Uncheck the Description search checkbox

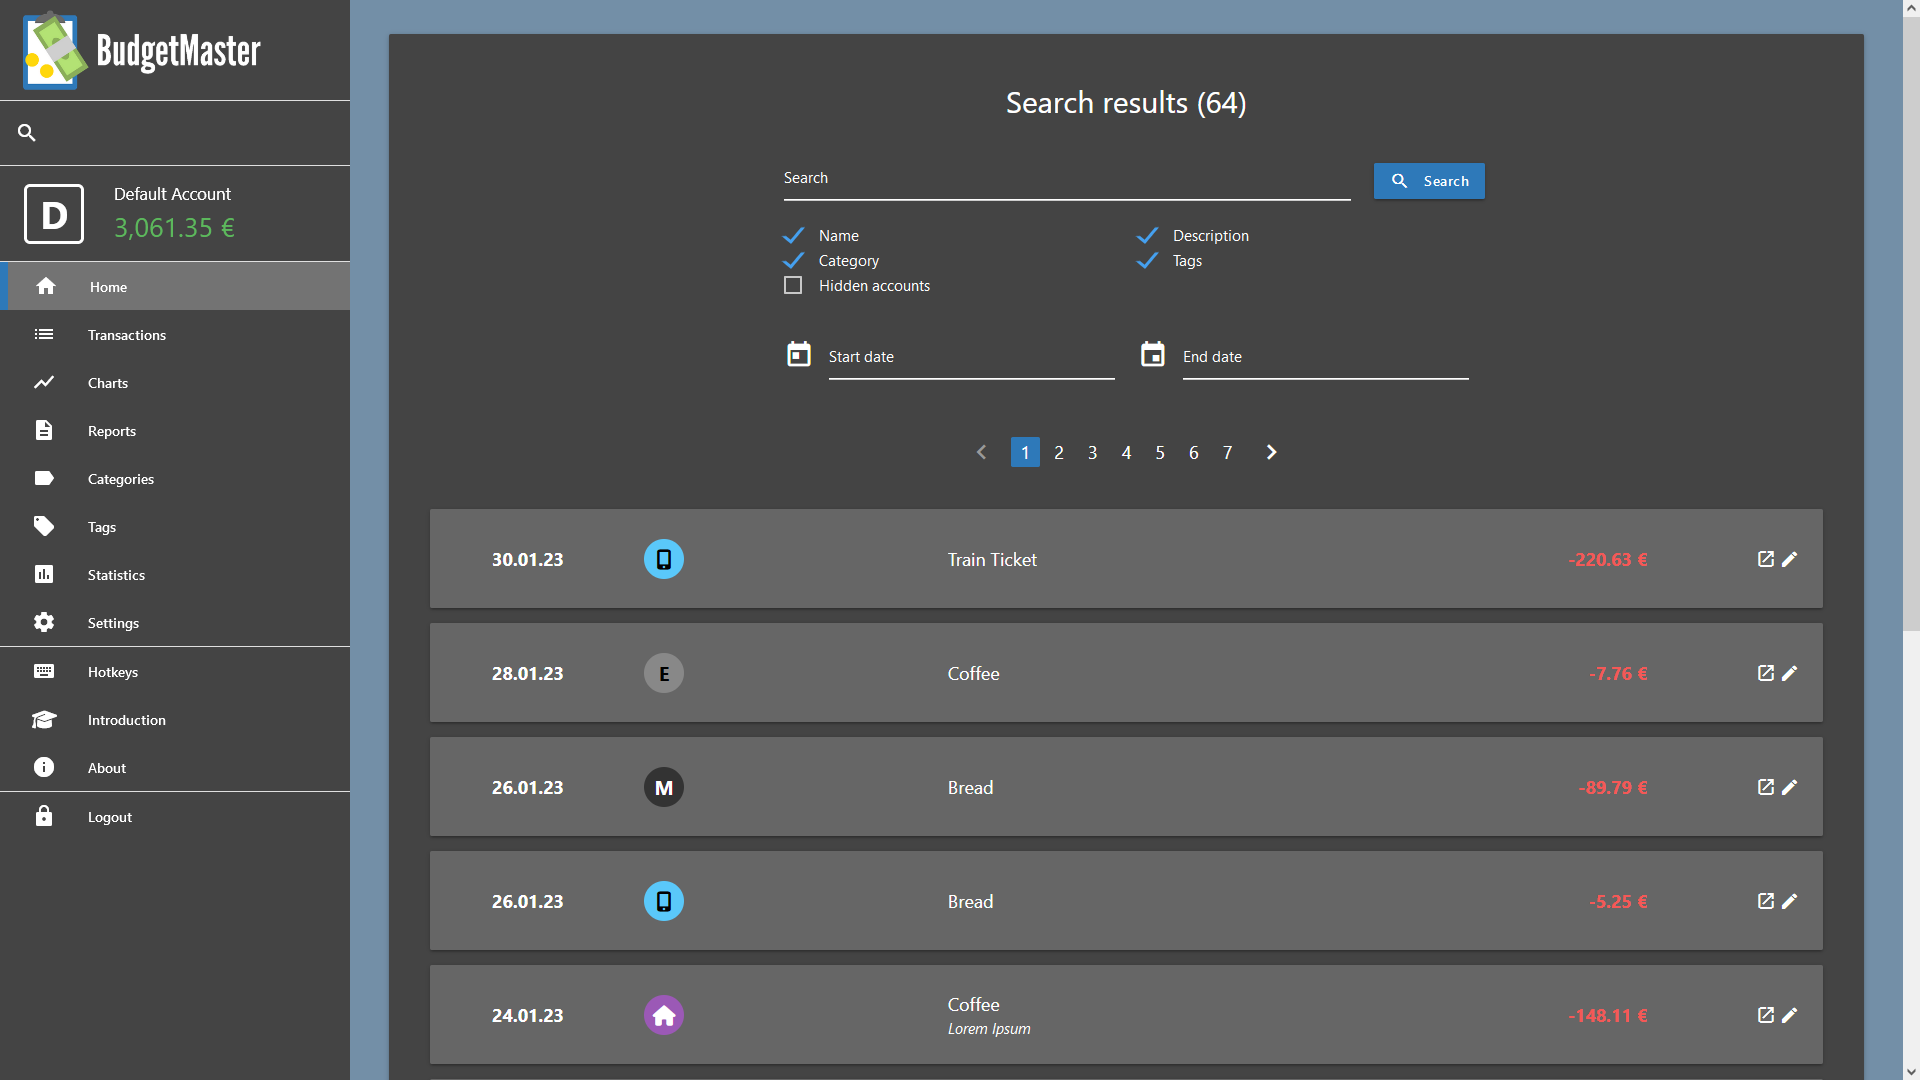point(1148,235)
